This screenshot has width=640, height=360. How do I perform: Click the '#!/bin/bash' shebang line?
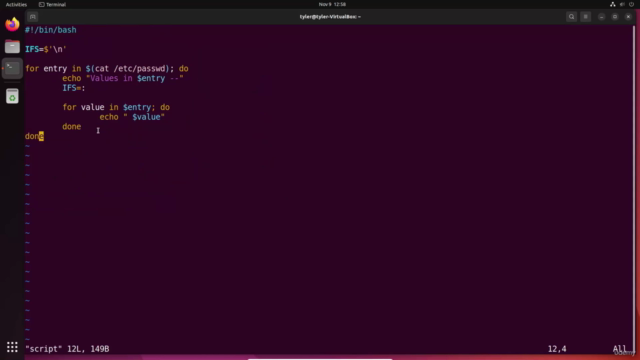(51, 30)
